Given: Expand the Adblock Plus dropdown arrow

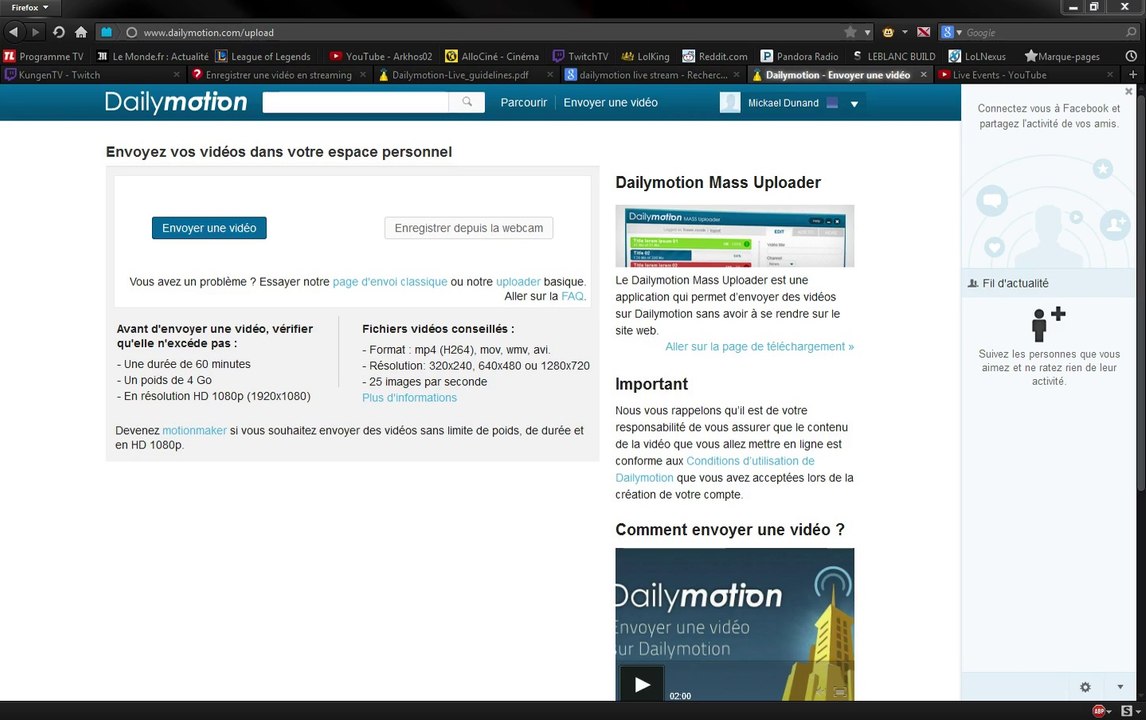Looking at the screenshot, I should [1109, 711].
